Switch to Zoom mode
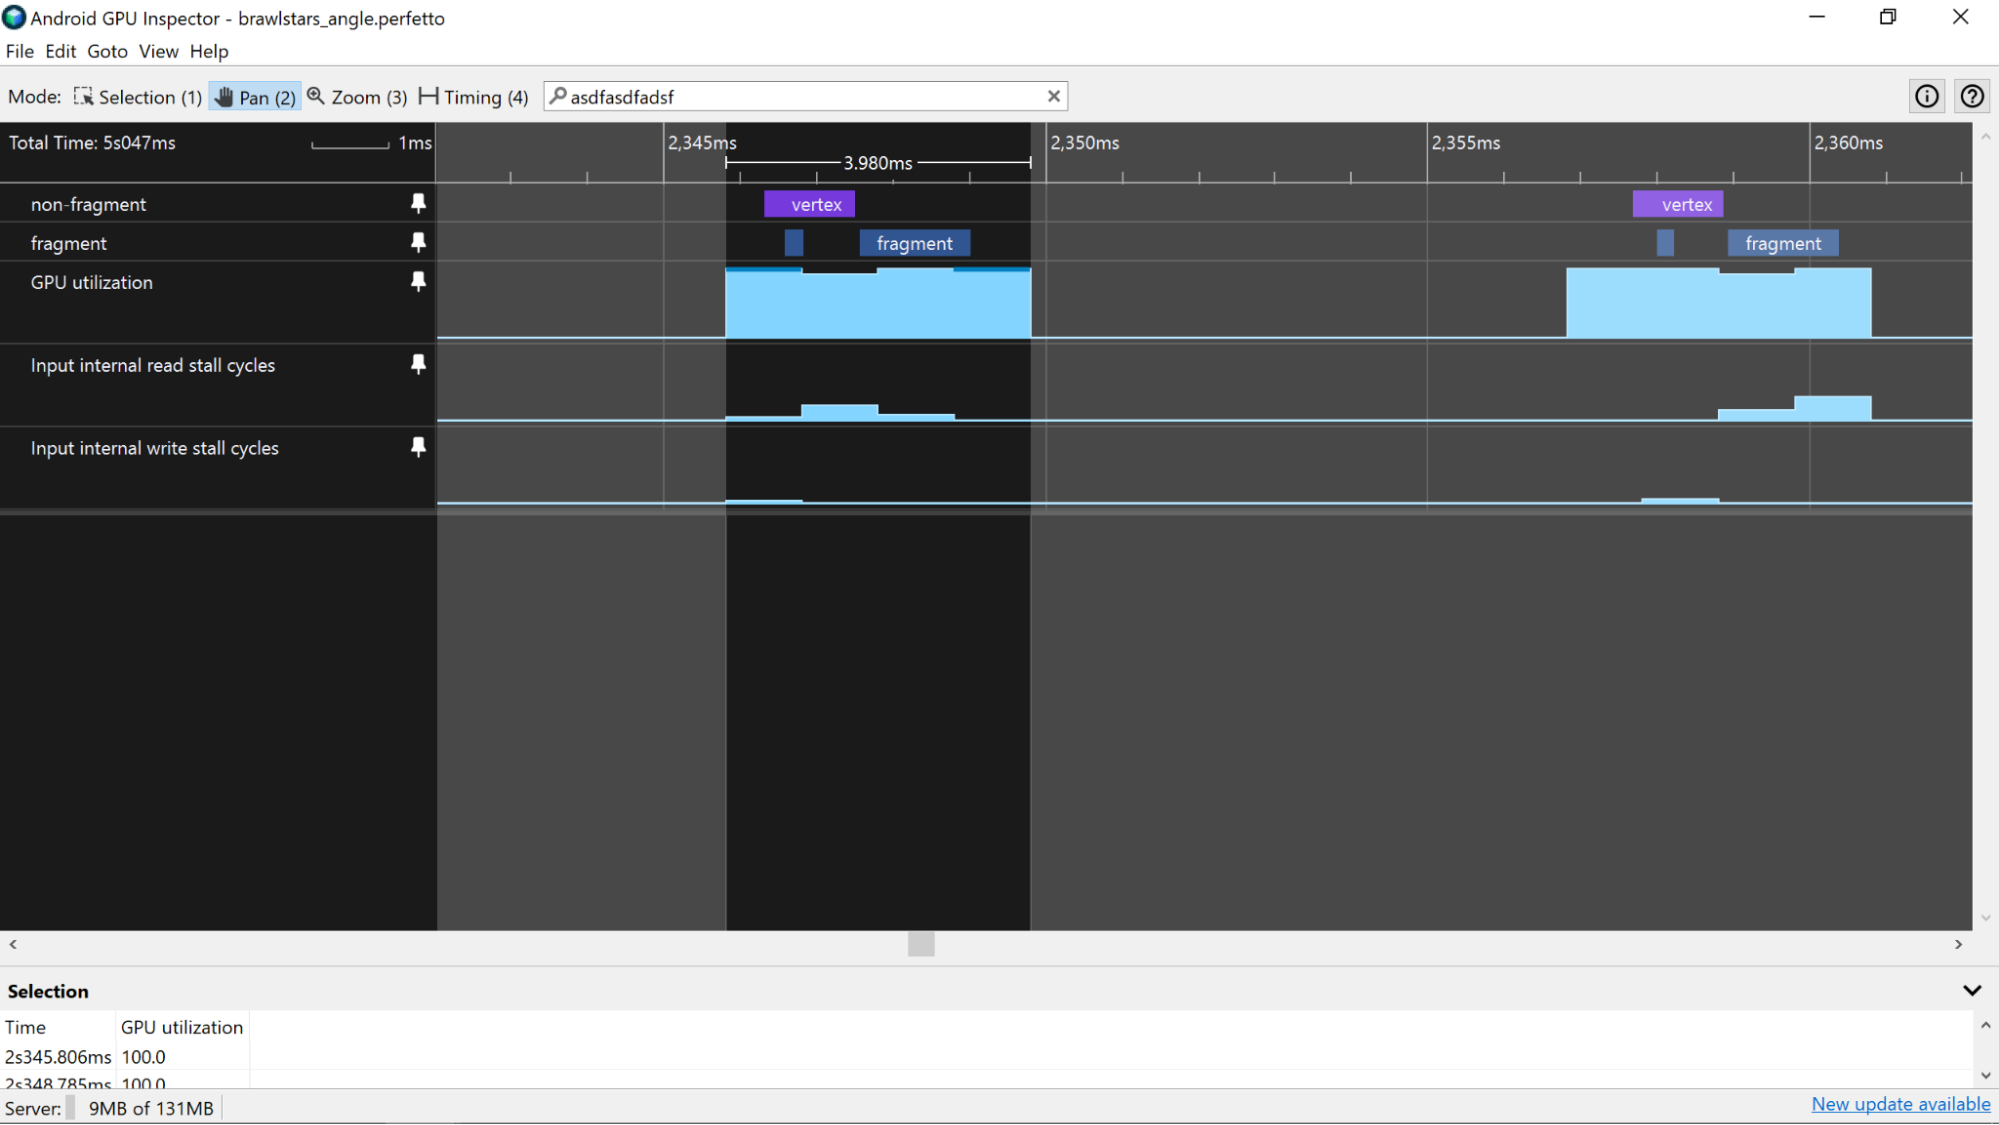This screenshot has height=1125, width=1999. (357, 97)
